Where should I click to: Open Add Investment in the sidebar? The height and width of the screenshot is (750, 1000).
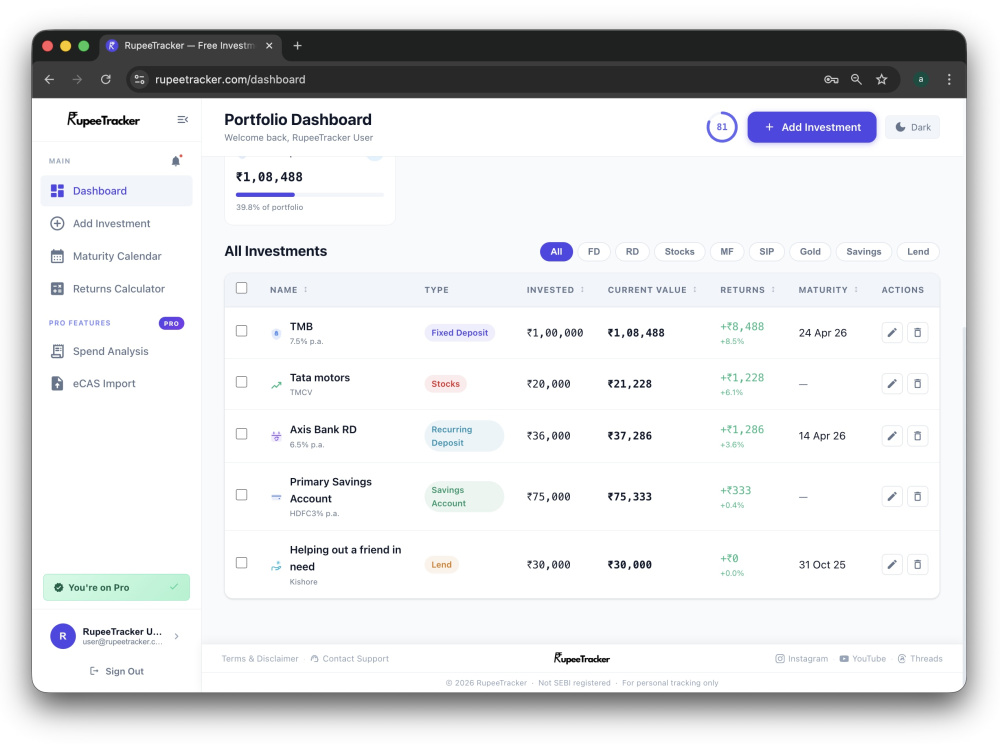(117, 223)
